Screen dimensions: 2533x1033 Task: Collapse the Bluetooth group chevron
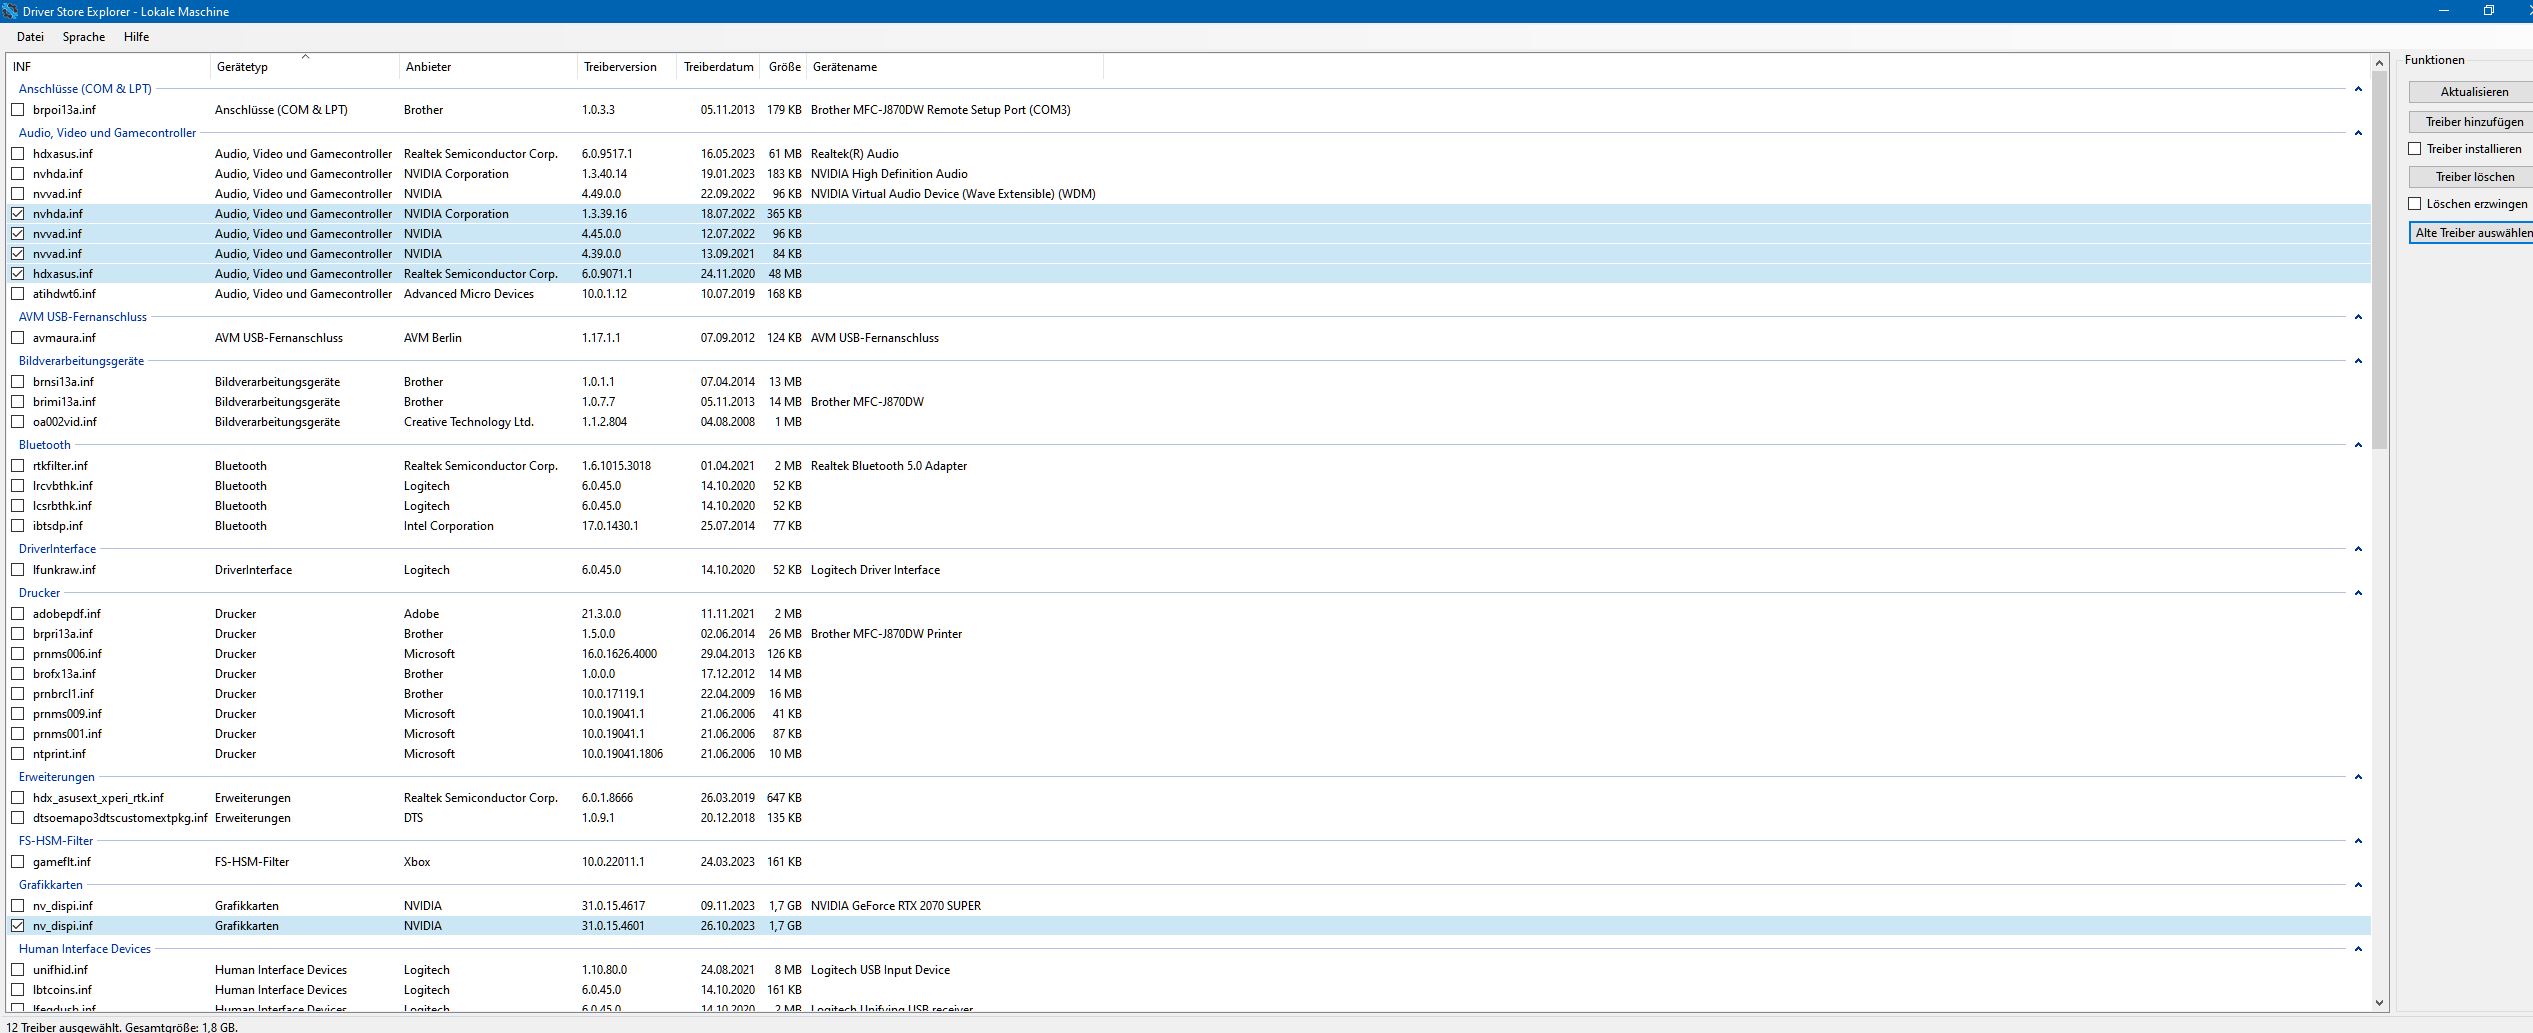tap(2358, 445)
